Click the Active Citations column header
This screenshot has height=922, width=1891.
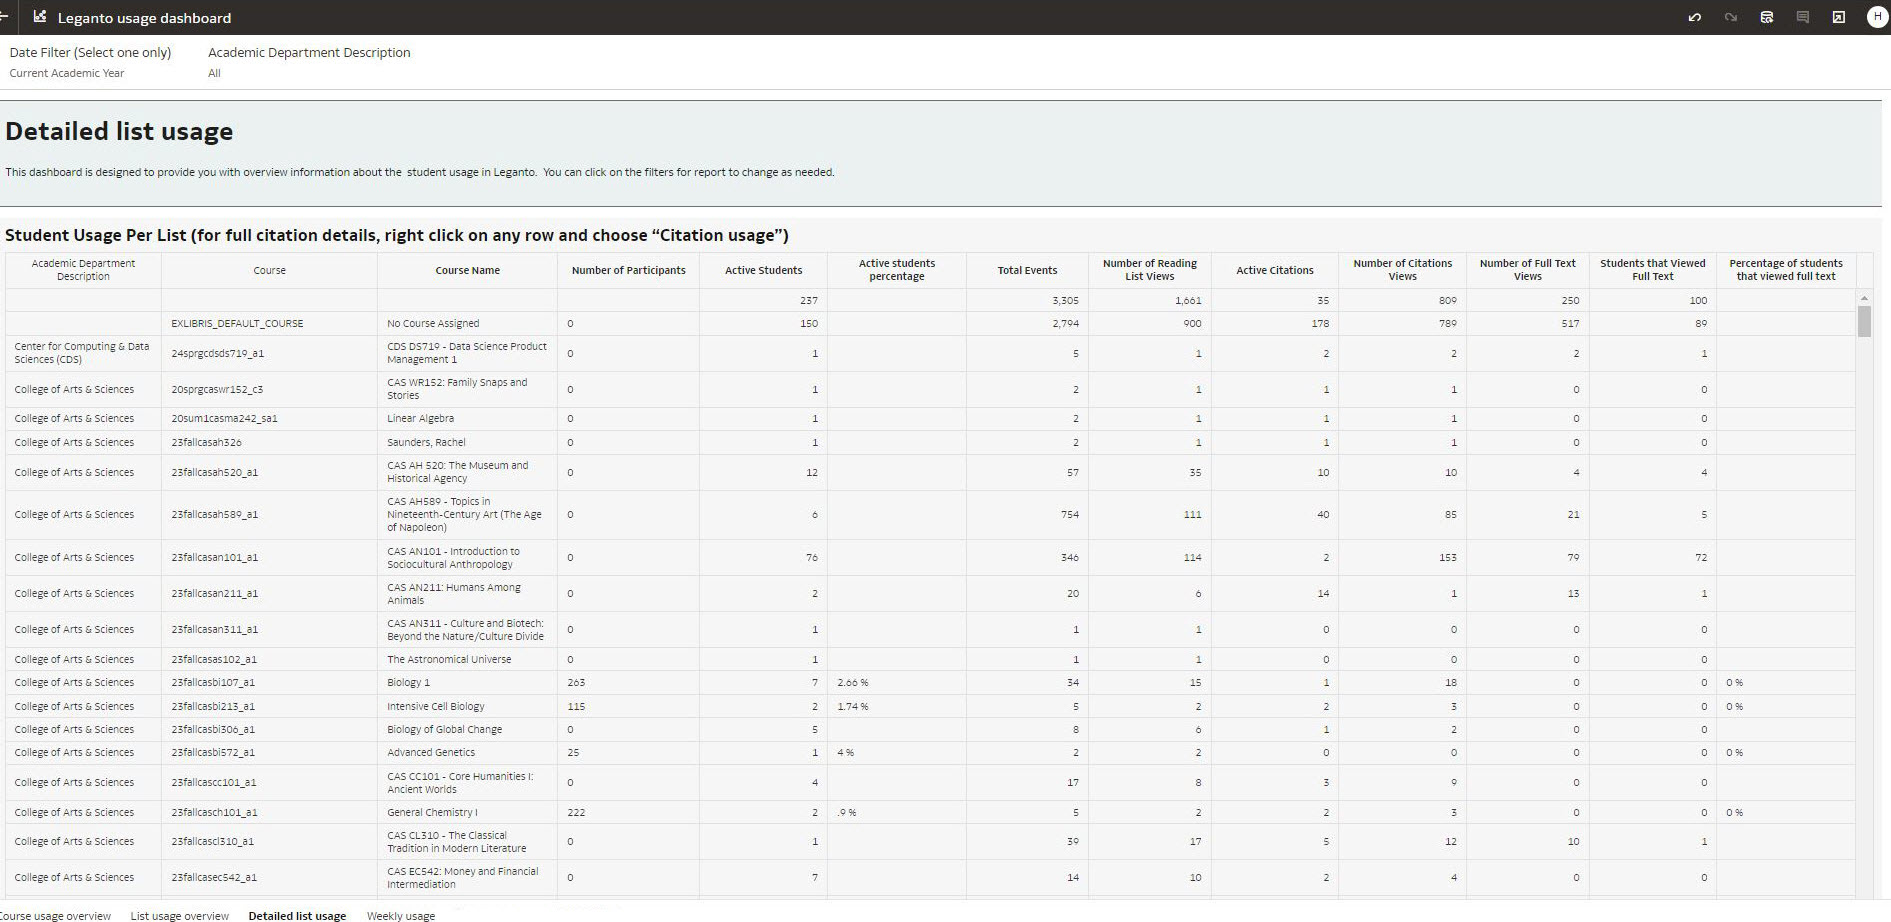point(1275,270)
